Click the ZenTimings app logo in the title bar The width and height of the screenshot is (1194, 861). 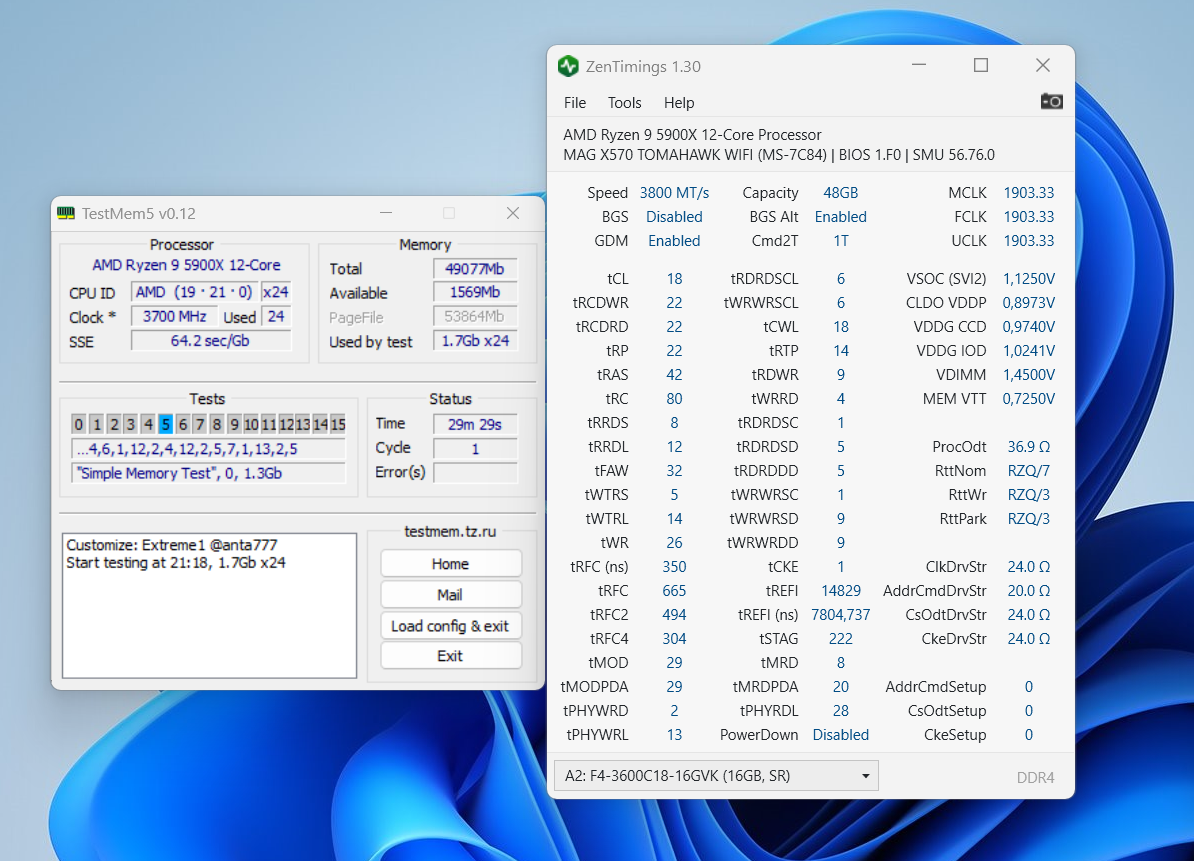(568, 66)
